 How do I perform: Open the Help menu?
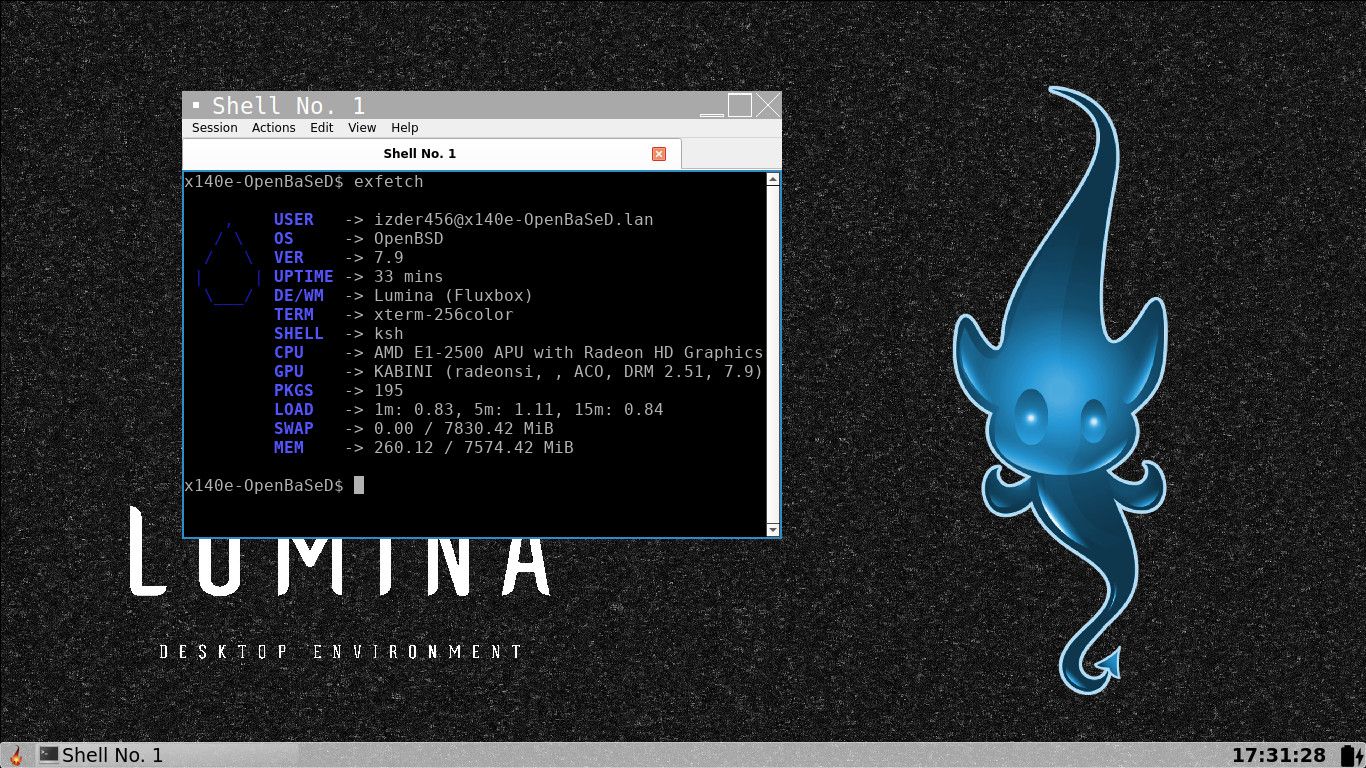[405, 128]
